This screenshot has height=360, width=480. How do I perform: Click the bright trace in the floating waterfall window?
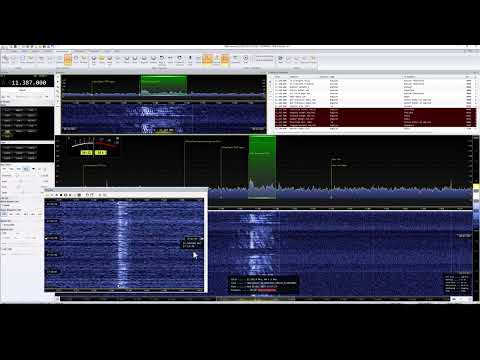click(x=122, y=244)
